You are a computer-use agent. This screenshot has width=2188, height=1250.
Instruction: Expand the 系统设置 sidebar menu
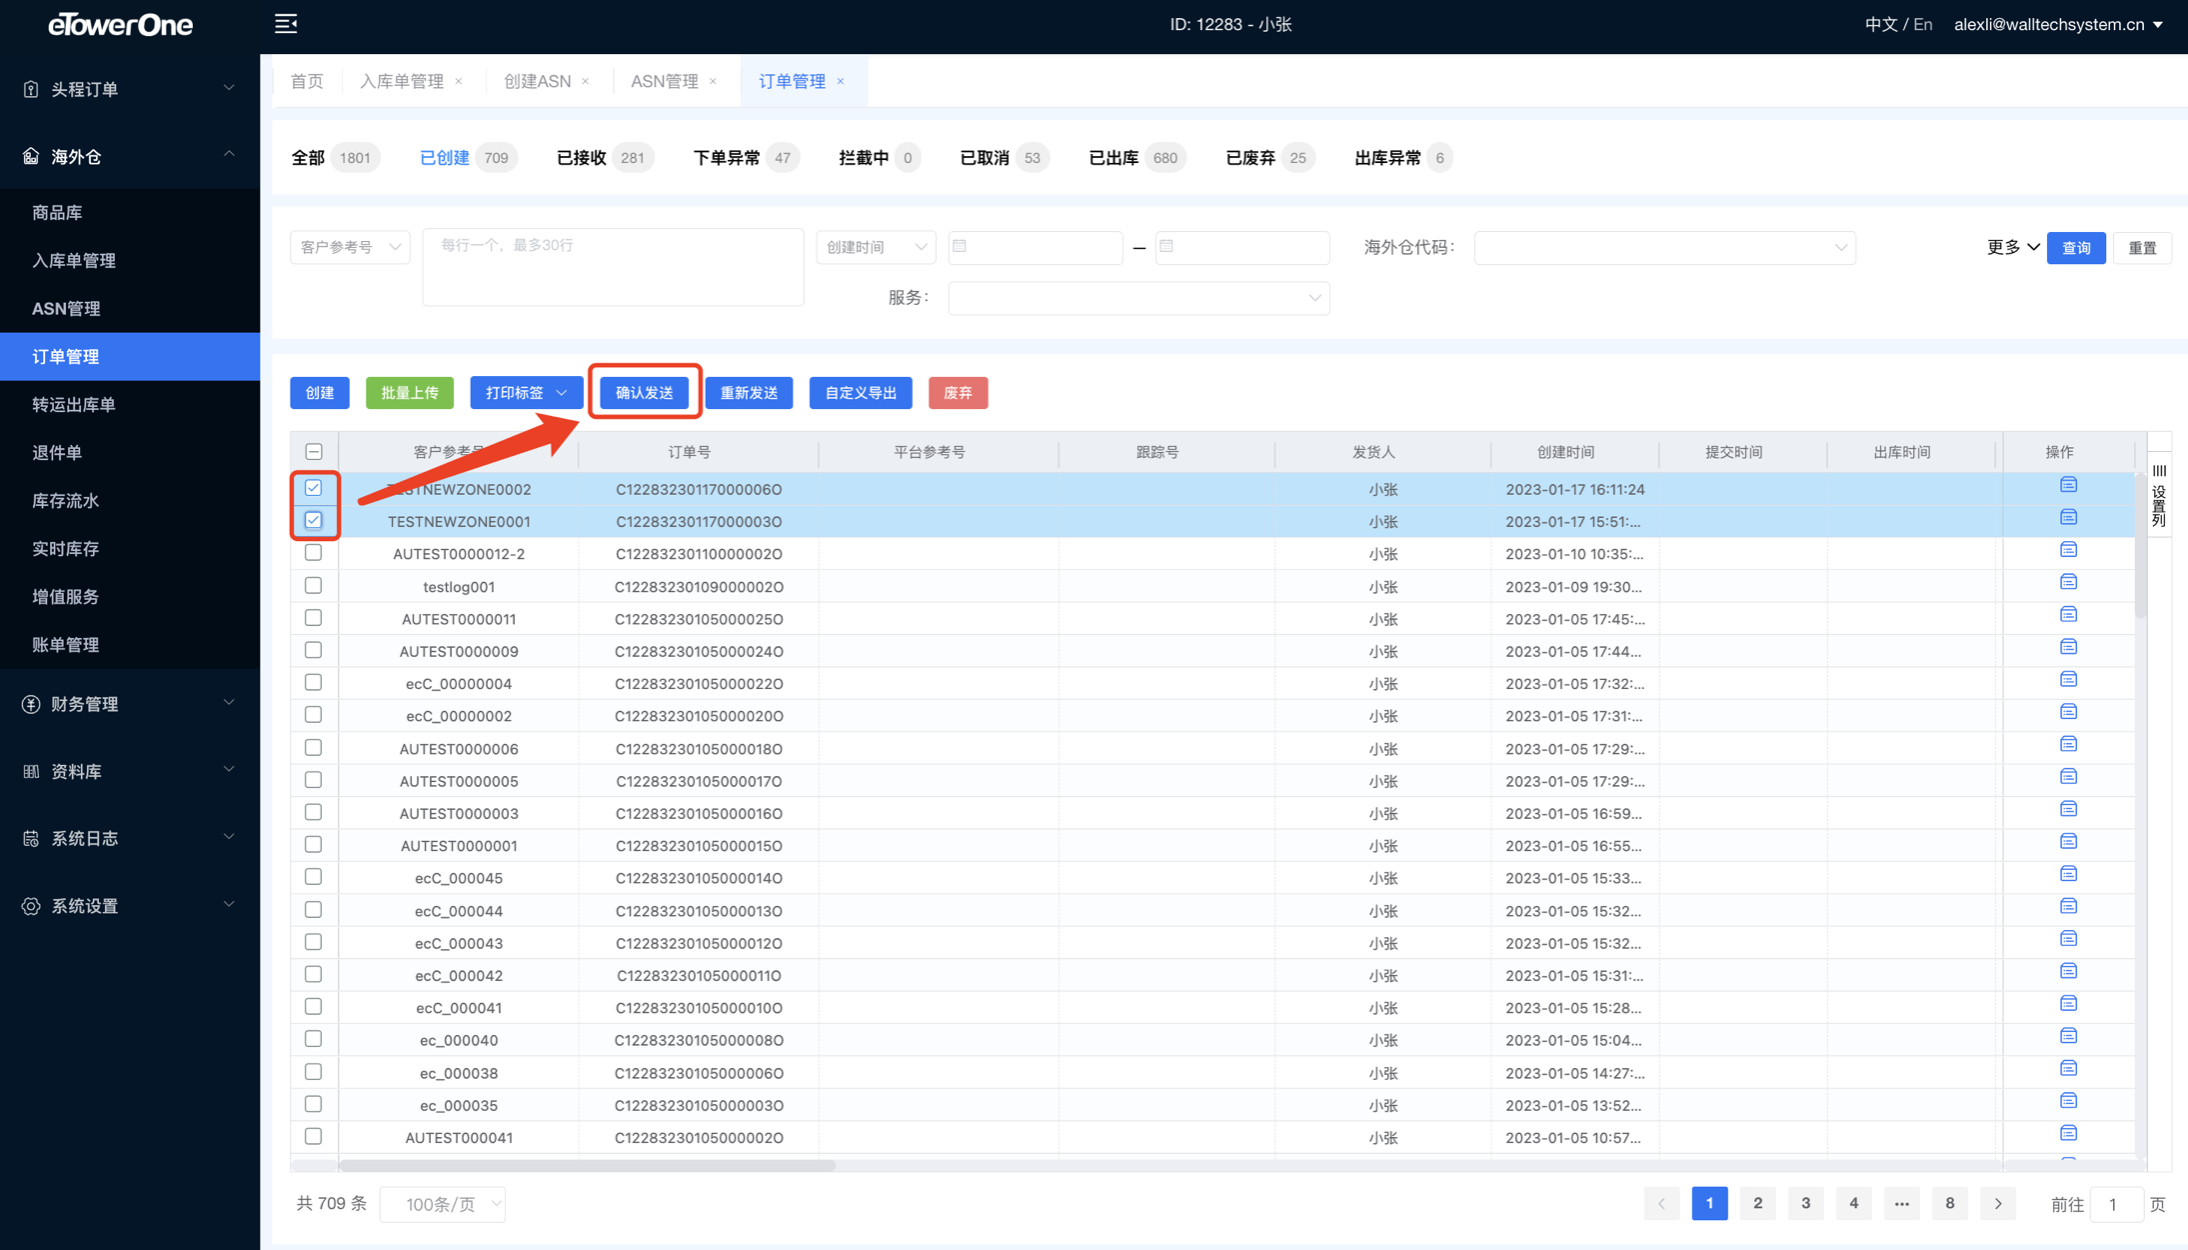(130, 906)
